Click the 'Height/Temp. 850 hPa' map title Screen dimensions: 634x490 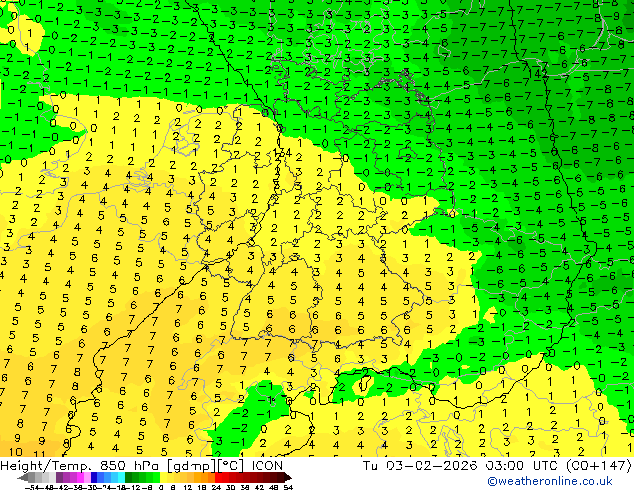click(x=79, y=465)
